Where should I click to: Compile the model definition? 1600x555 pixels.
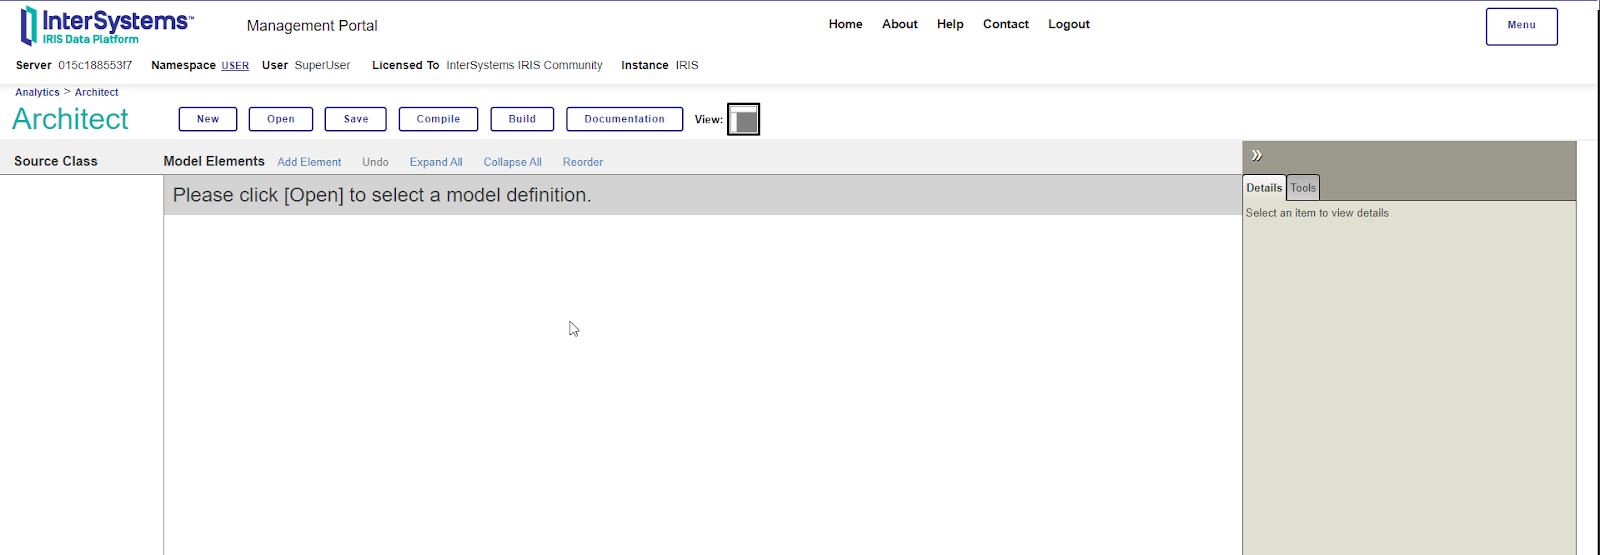tap(438, 119)
